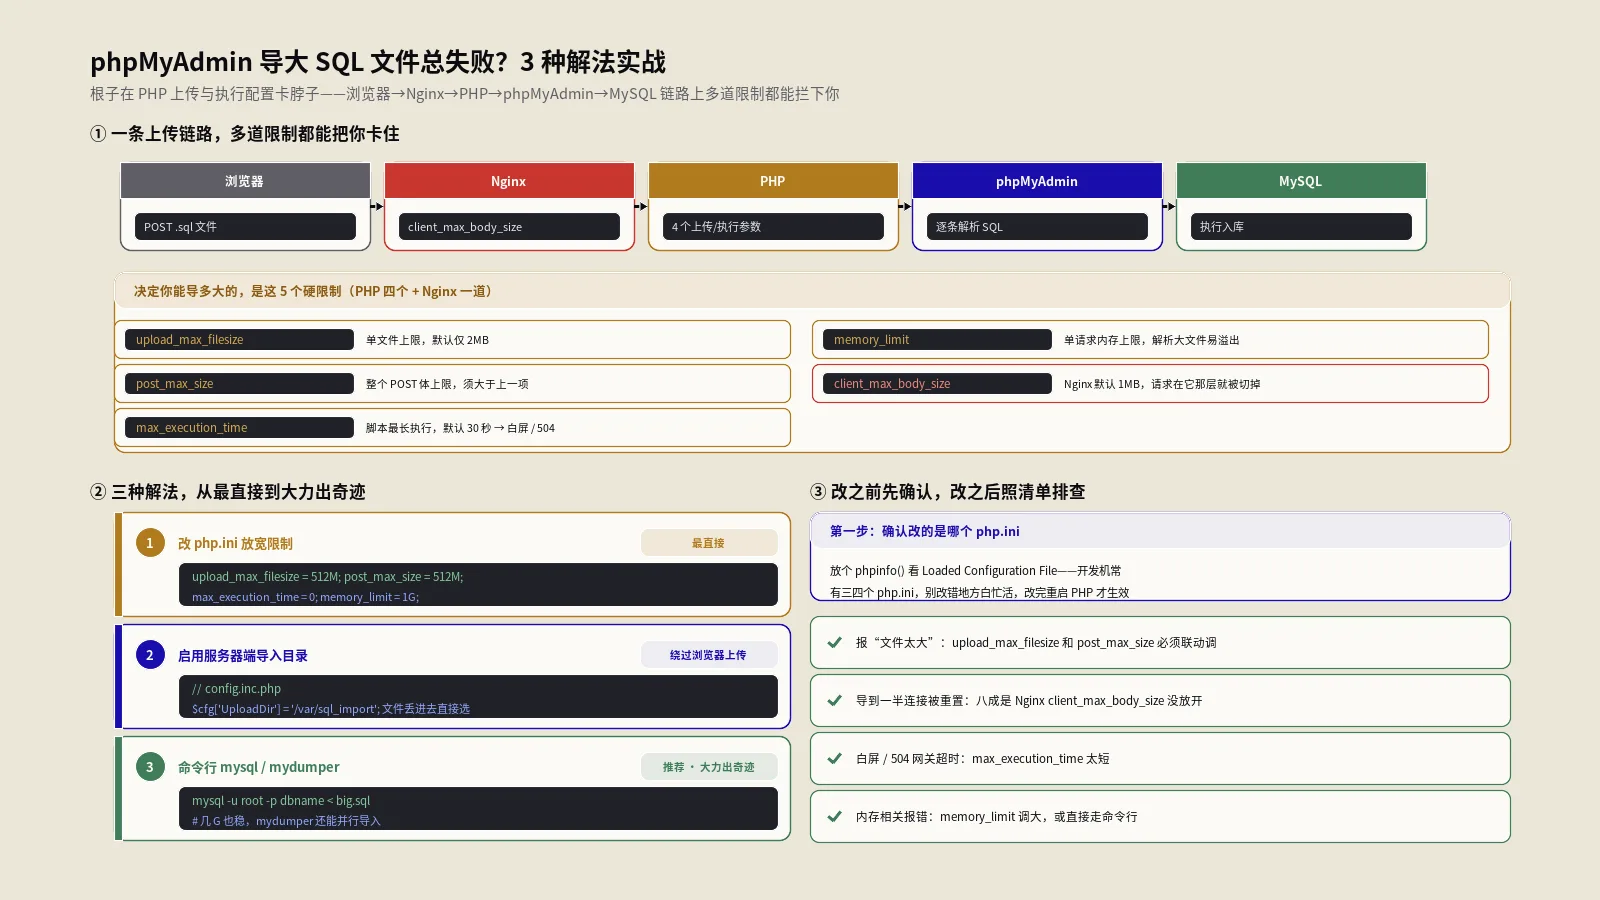Click the number 1 circle for 改 php.ini
This screenshot has width=1600, height=900.
[x=150, y=543]
